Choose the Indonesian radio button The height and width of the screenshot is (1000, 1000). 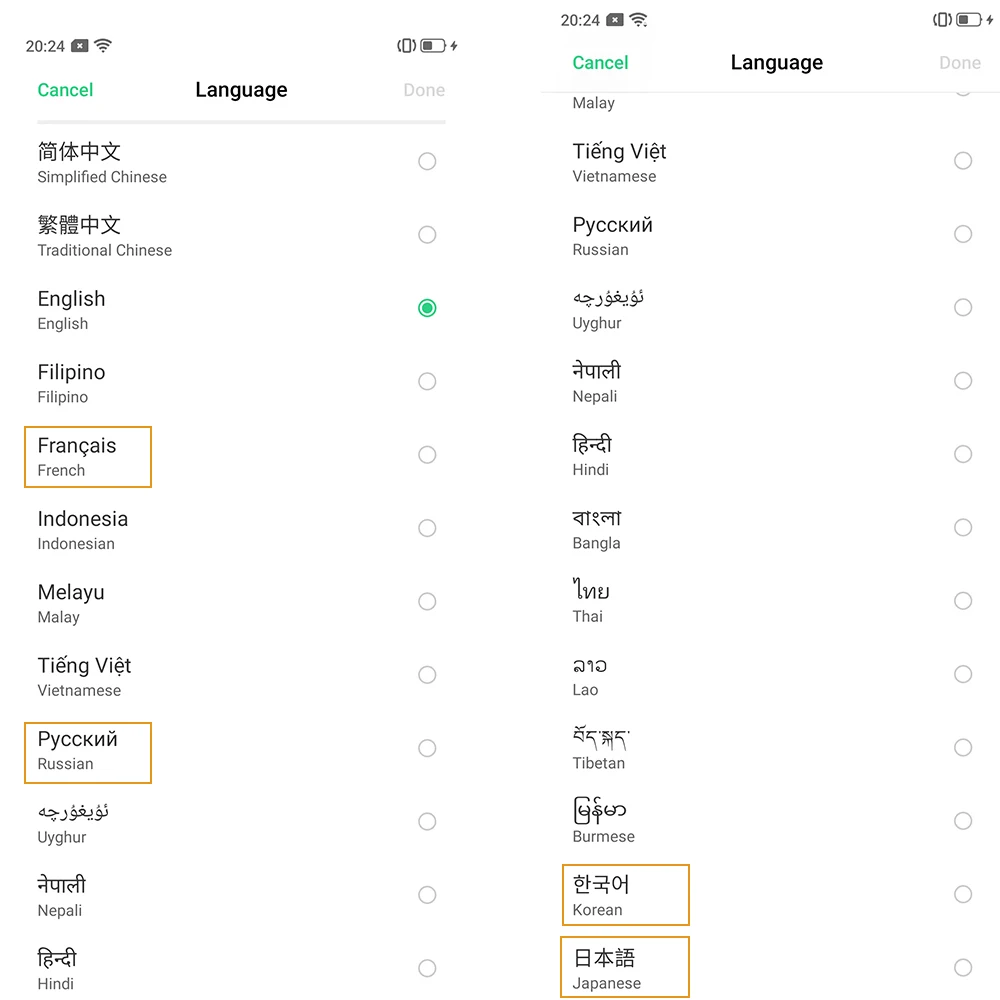tap(427, 528)
